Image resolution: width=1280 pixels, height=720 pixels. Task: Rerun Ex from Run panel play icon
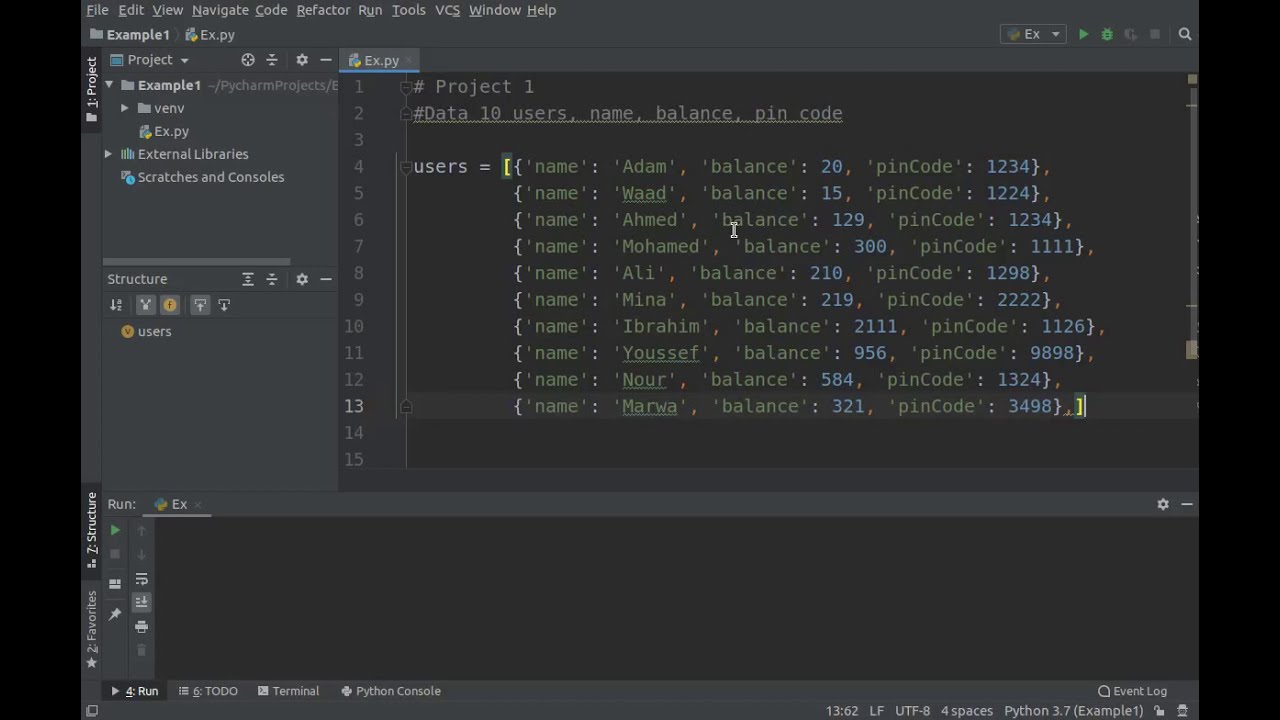[x=115, y=531]
